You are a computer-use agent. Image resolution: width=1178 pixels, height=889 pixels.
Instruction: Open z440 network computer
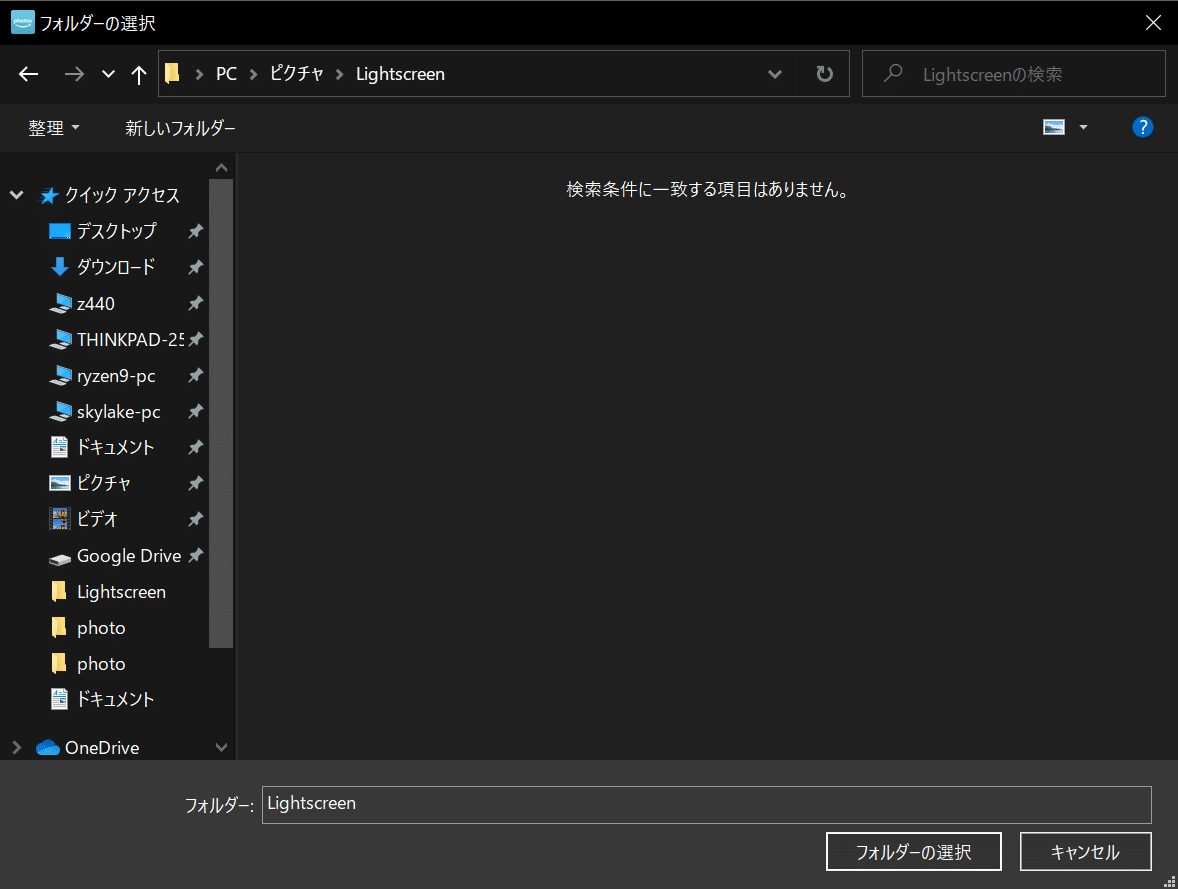click(x=95, y=303)
